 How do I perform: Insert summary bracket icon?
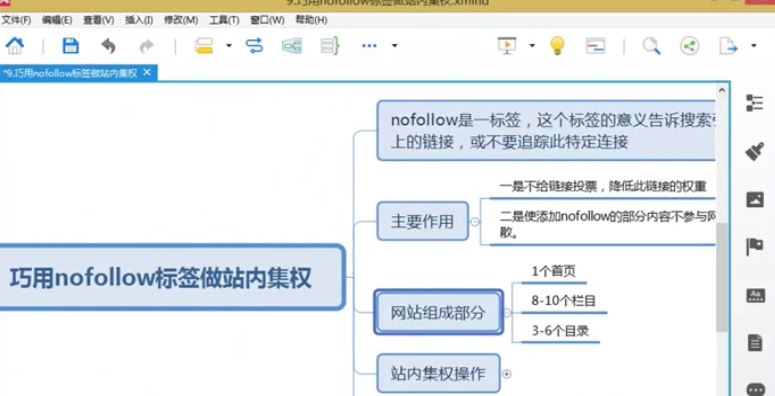coord(330,46)
